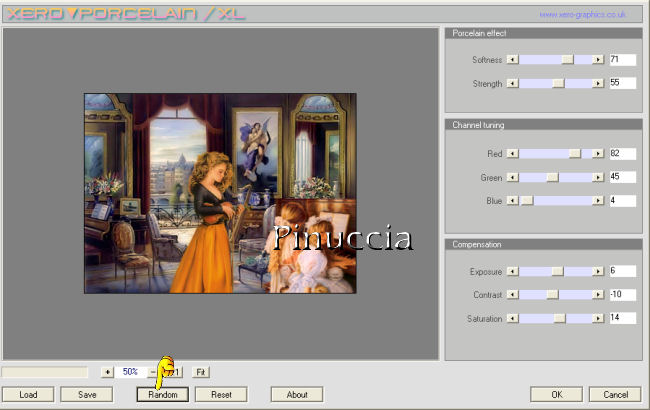Click the Exposure slider thumb
650x410 pixels.
click(558, 272)
